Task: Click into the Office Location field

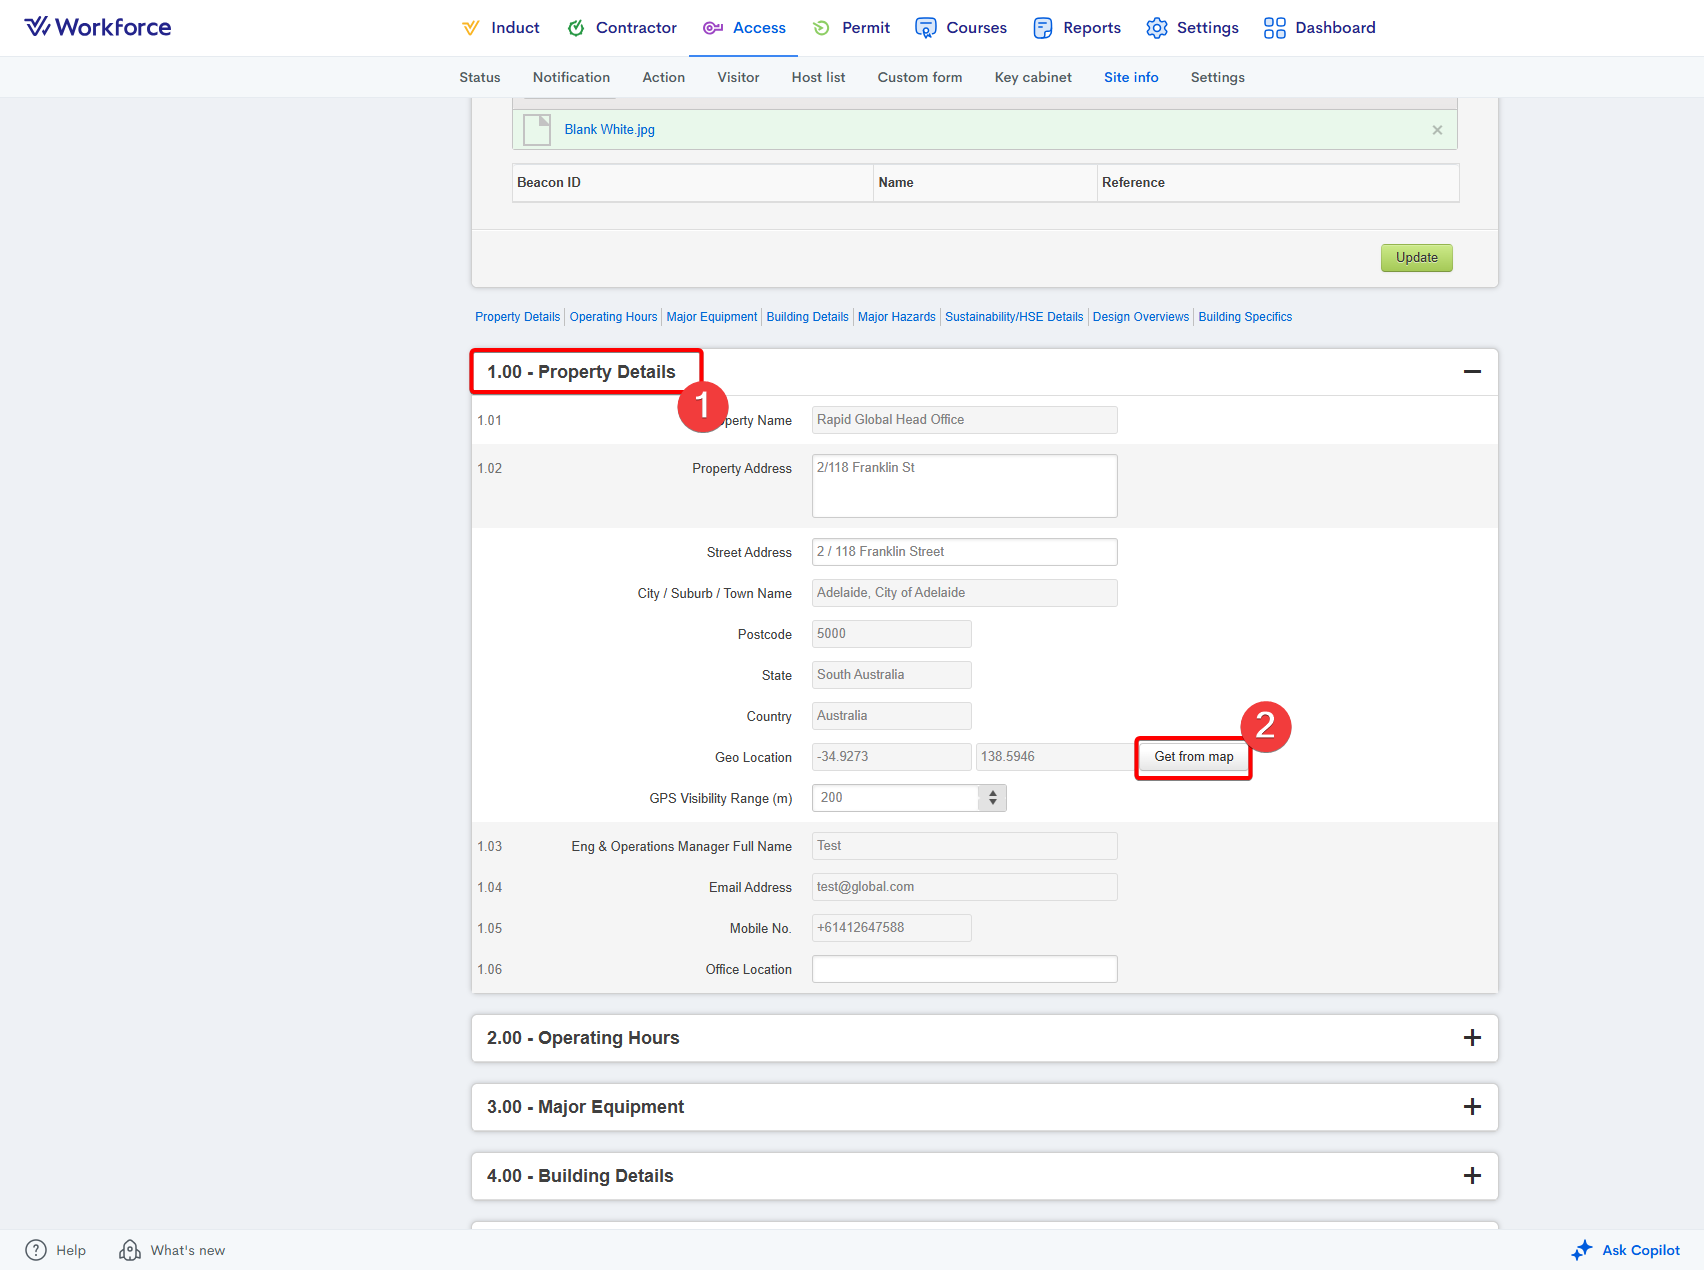Action: [964, 969]
